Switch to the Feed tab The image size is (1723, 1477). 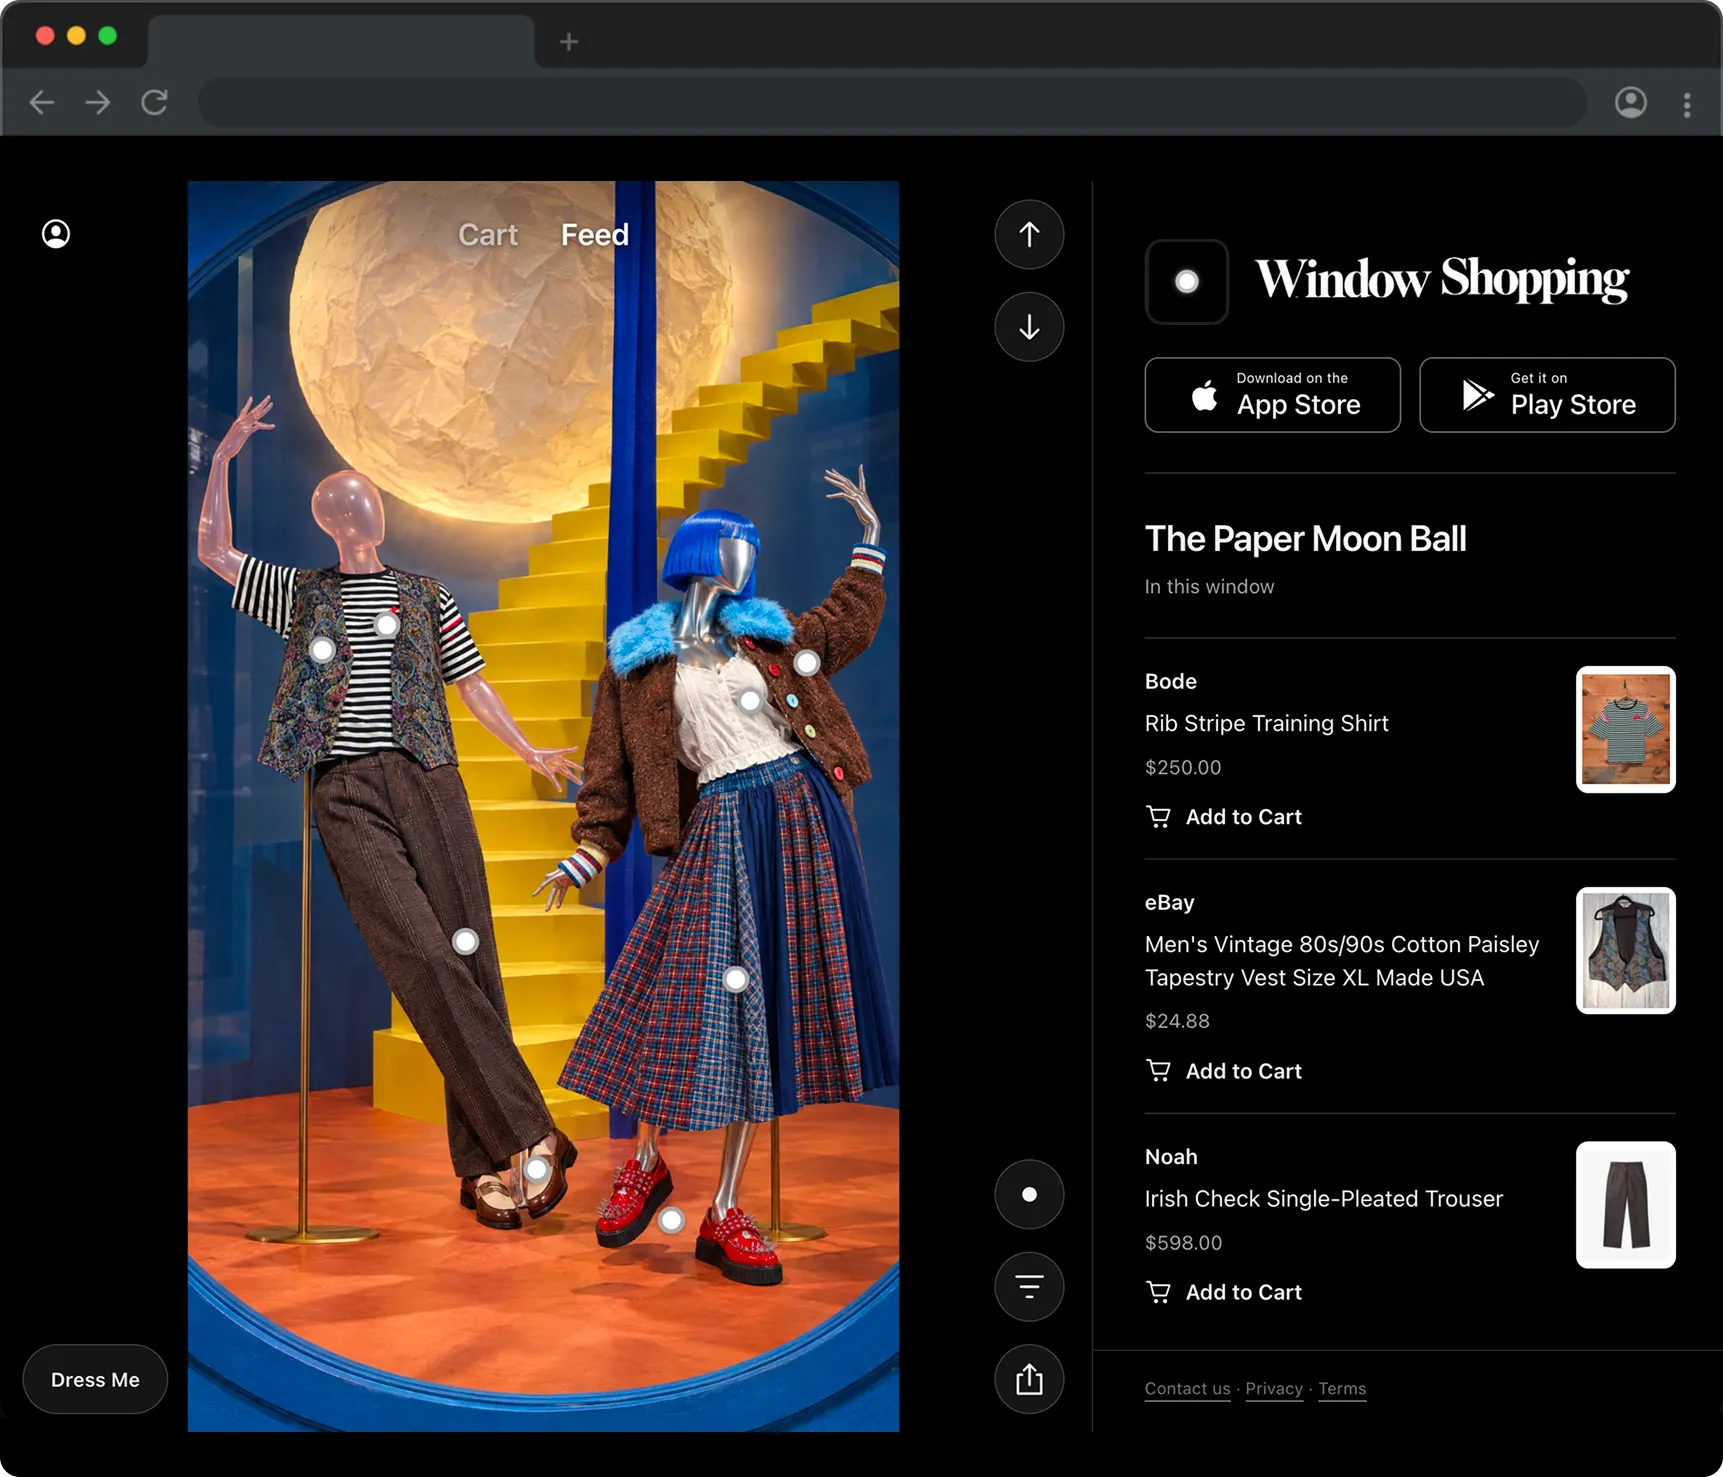(595, 235)
